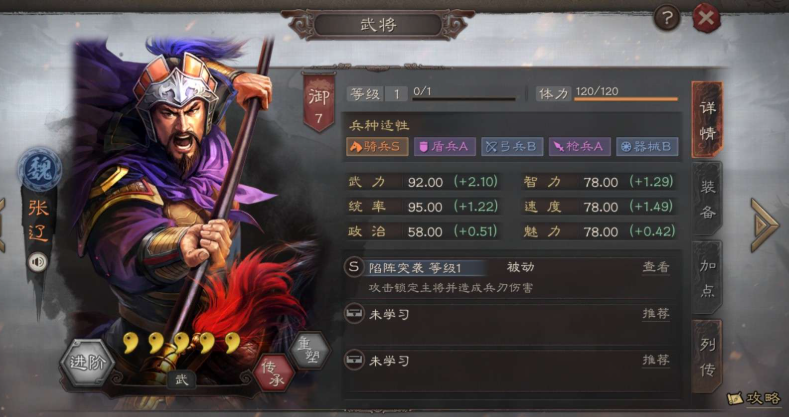
Task: Switch to the 装备 tab
Action: point(707,200)
